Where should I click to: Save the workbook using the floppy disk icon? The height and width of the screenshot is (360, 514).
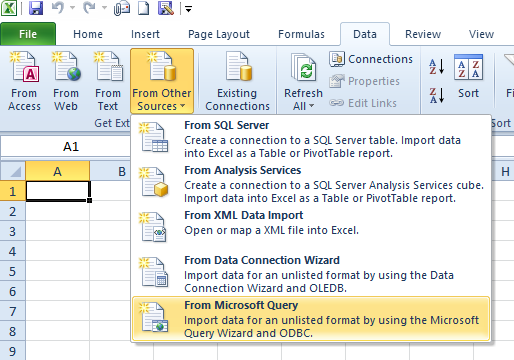point(36,8)
